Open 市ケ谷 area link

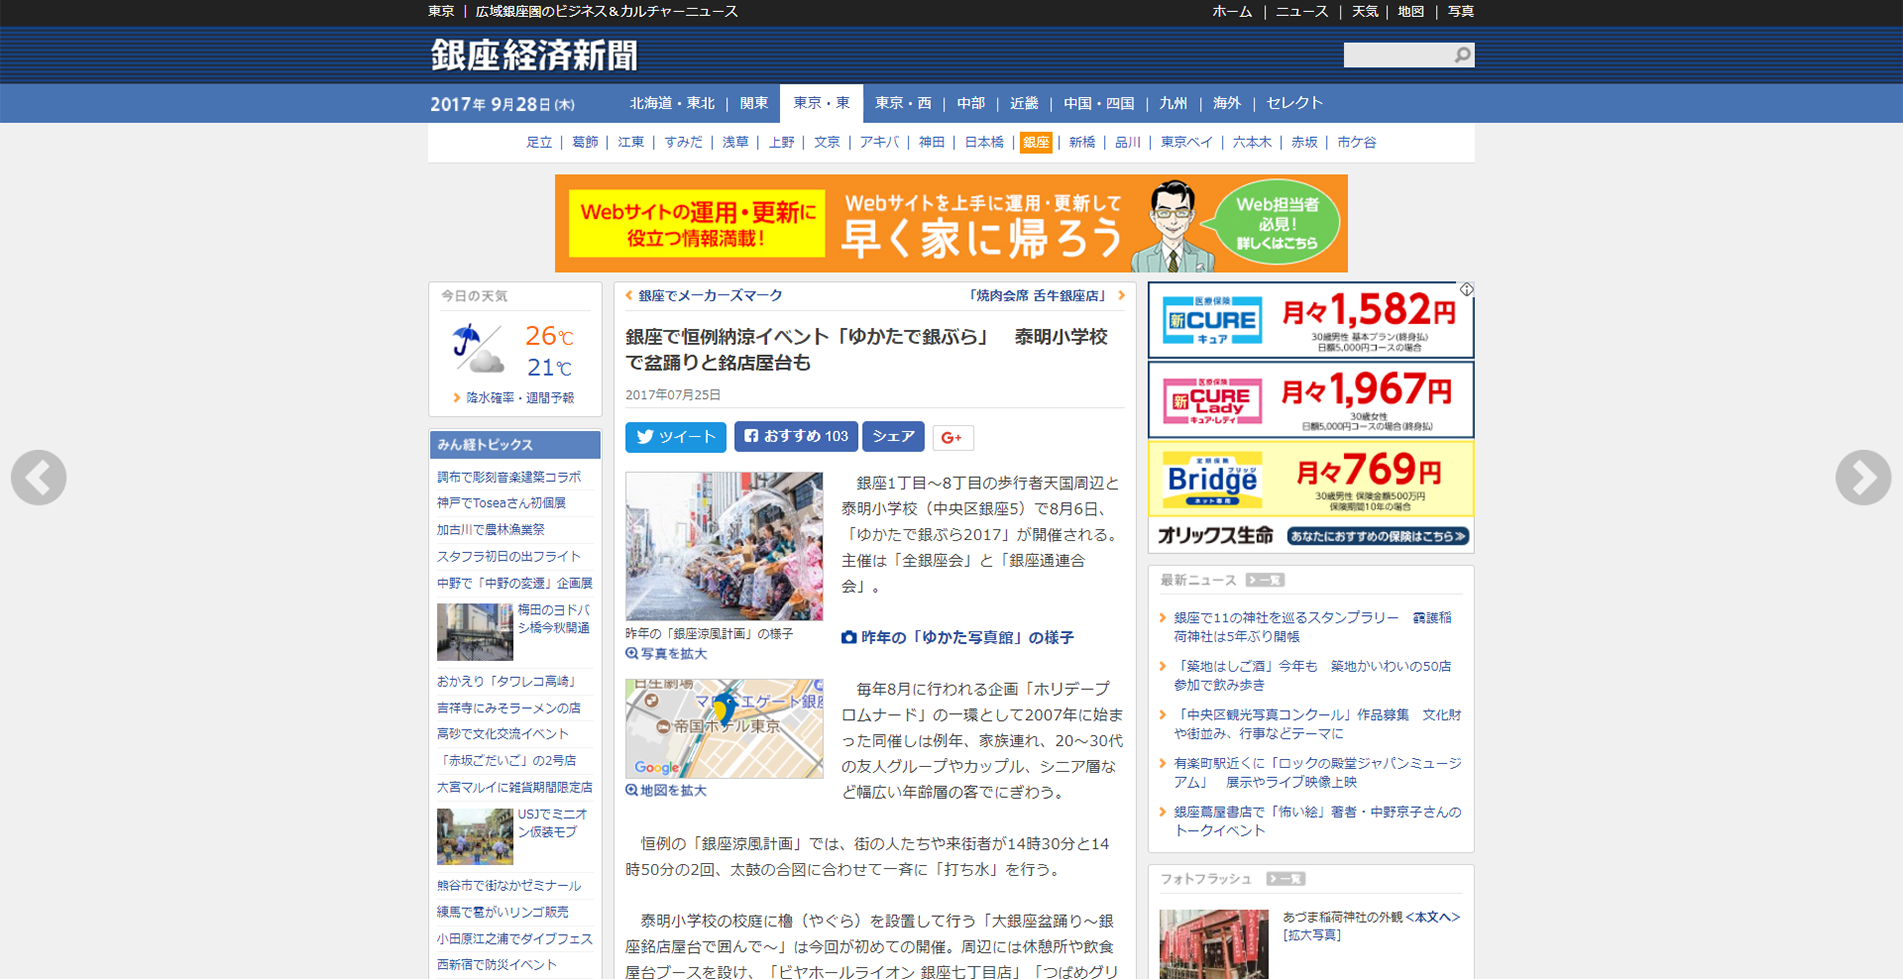(1356, 142)
